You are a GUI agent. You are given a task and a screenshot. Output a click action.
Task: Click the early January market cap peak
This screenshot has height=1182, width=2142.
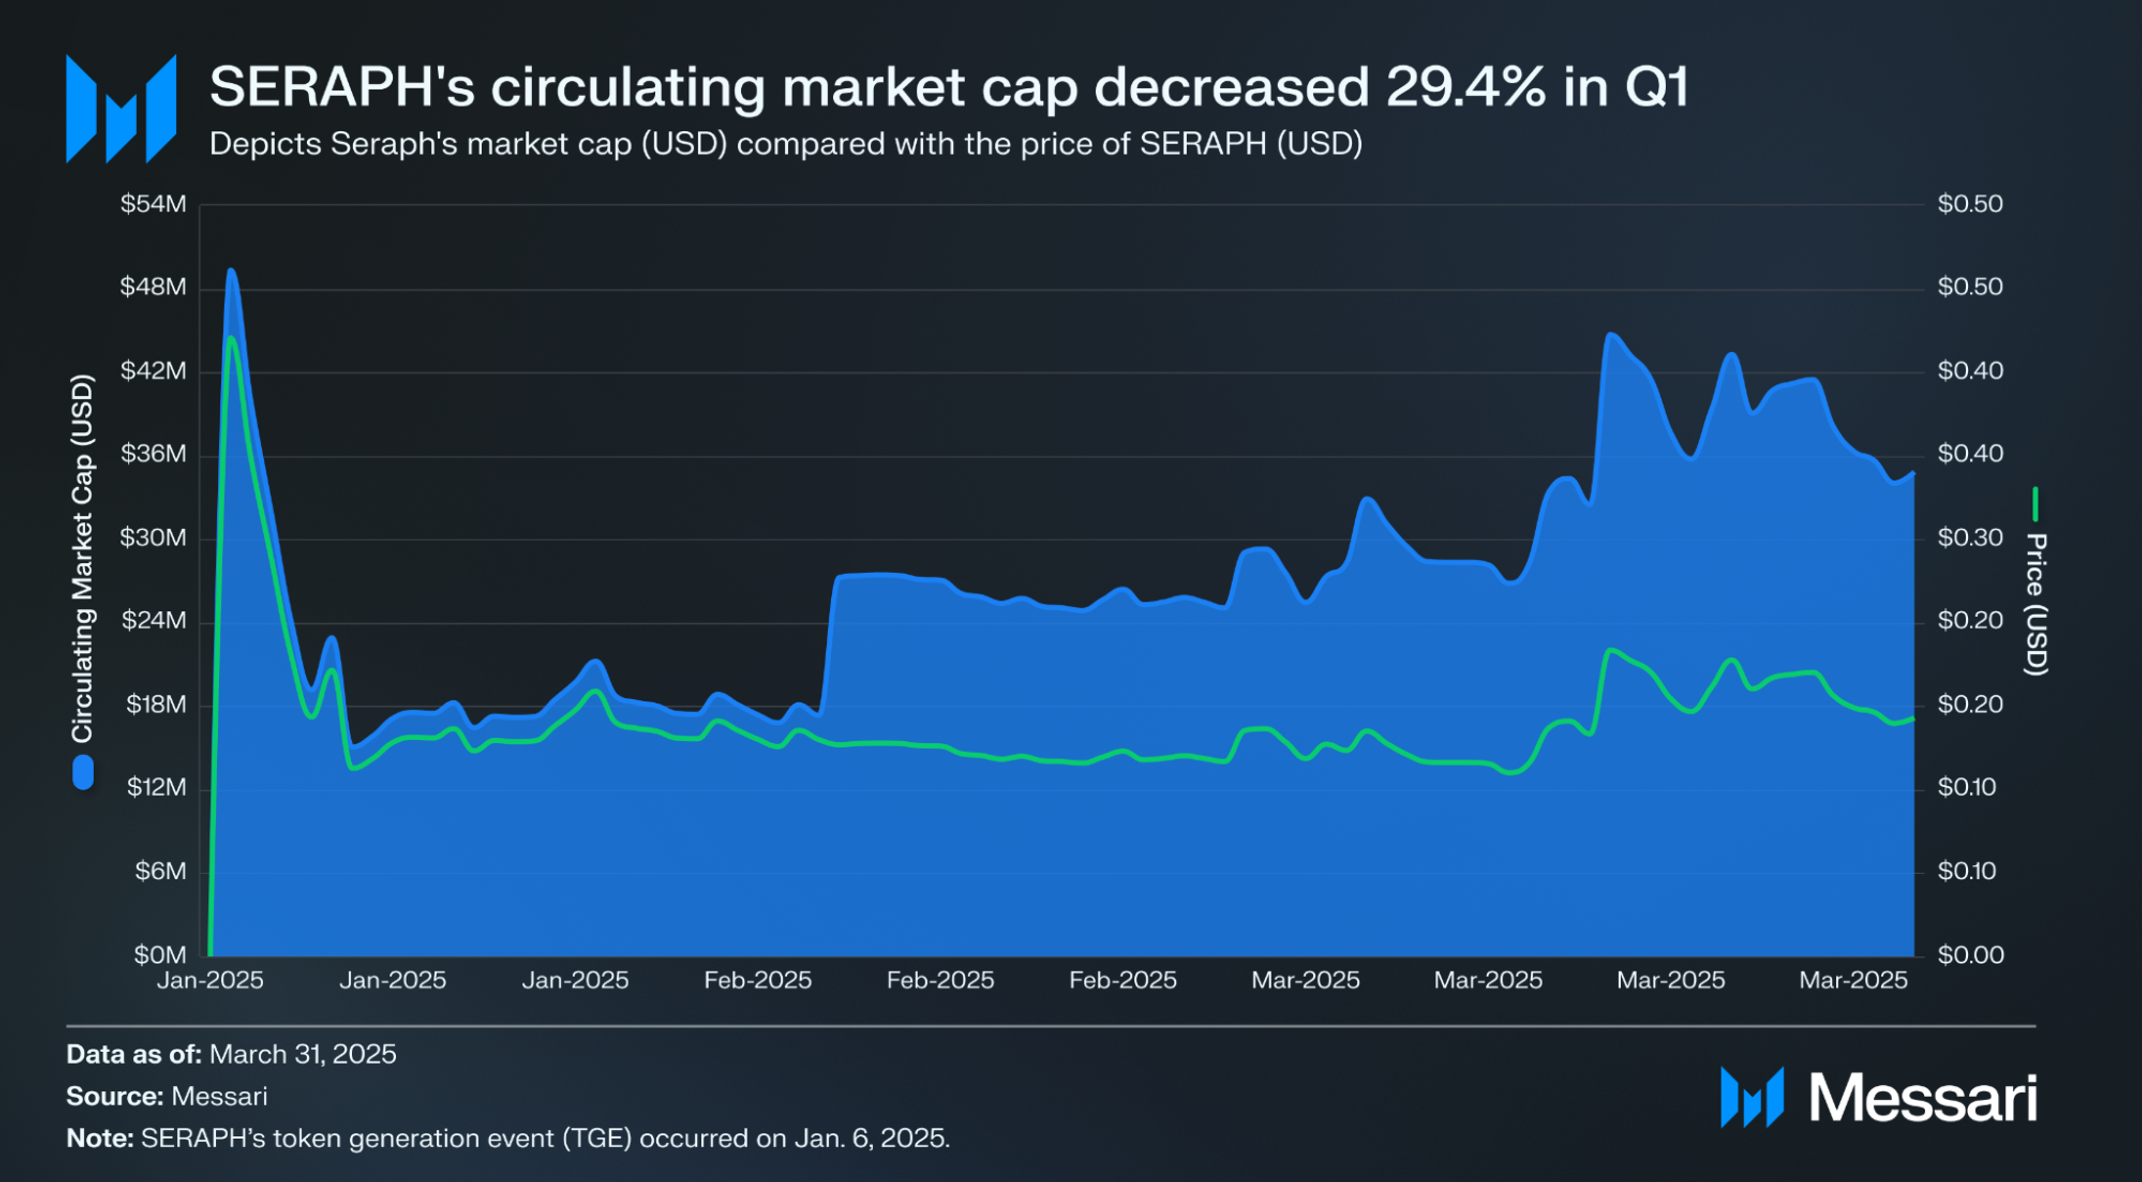tap(231, 270)
